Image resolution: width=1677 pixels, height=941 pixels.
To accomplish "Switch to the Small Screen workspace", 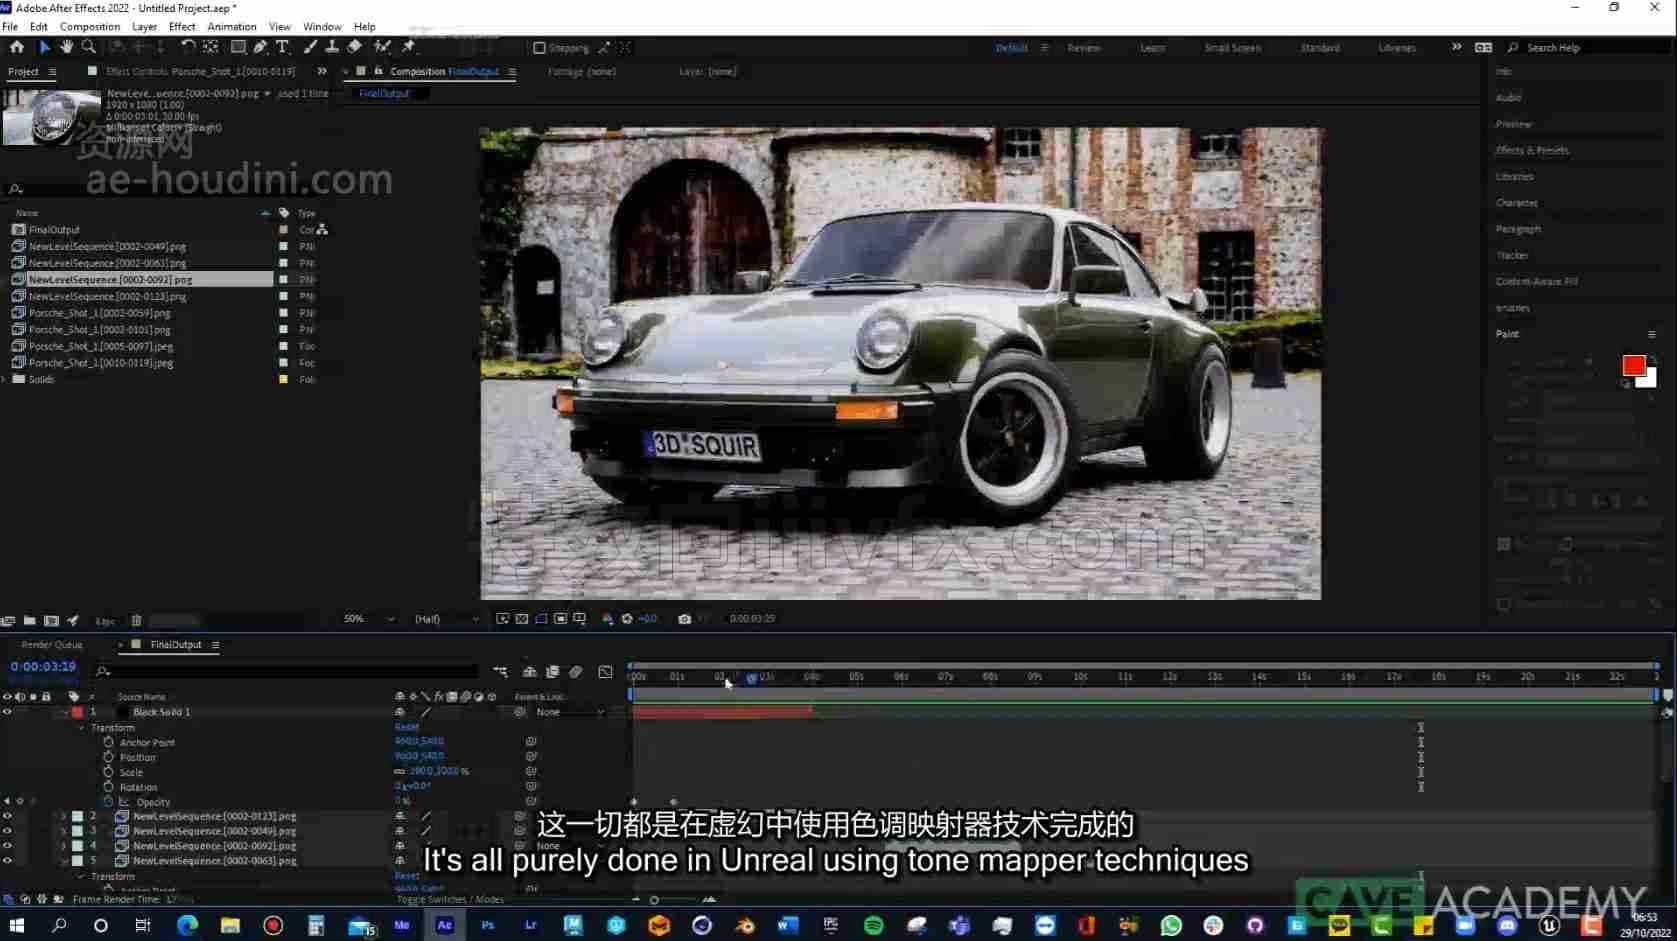I will [x=1232, y=48].
